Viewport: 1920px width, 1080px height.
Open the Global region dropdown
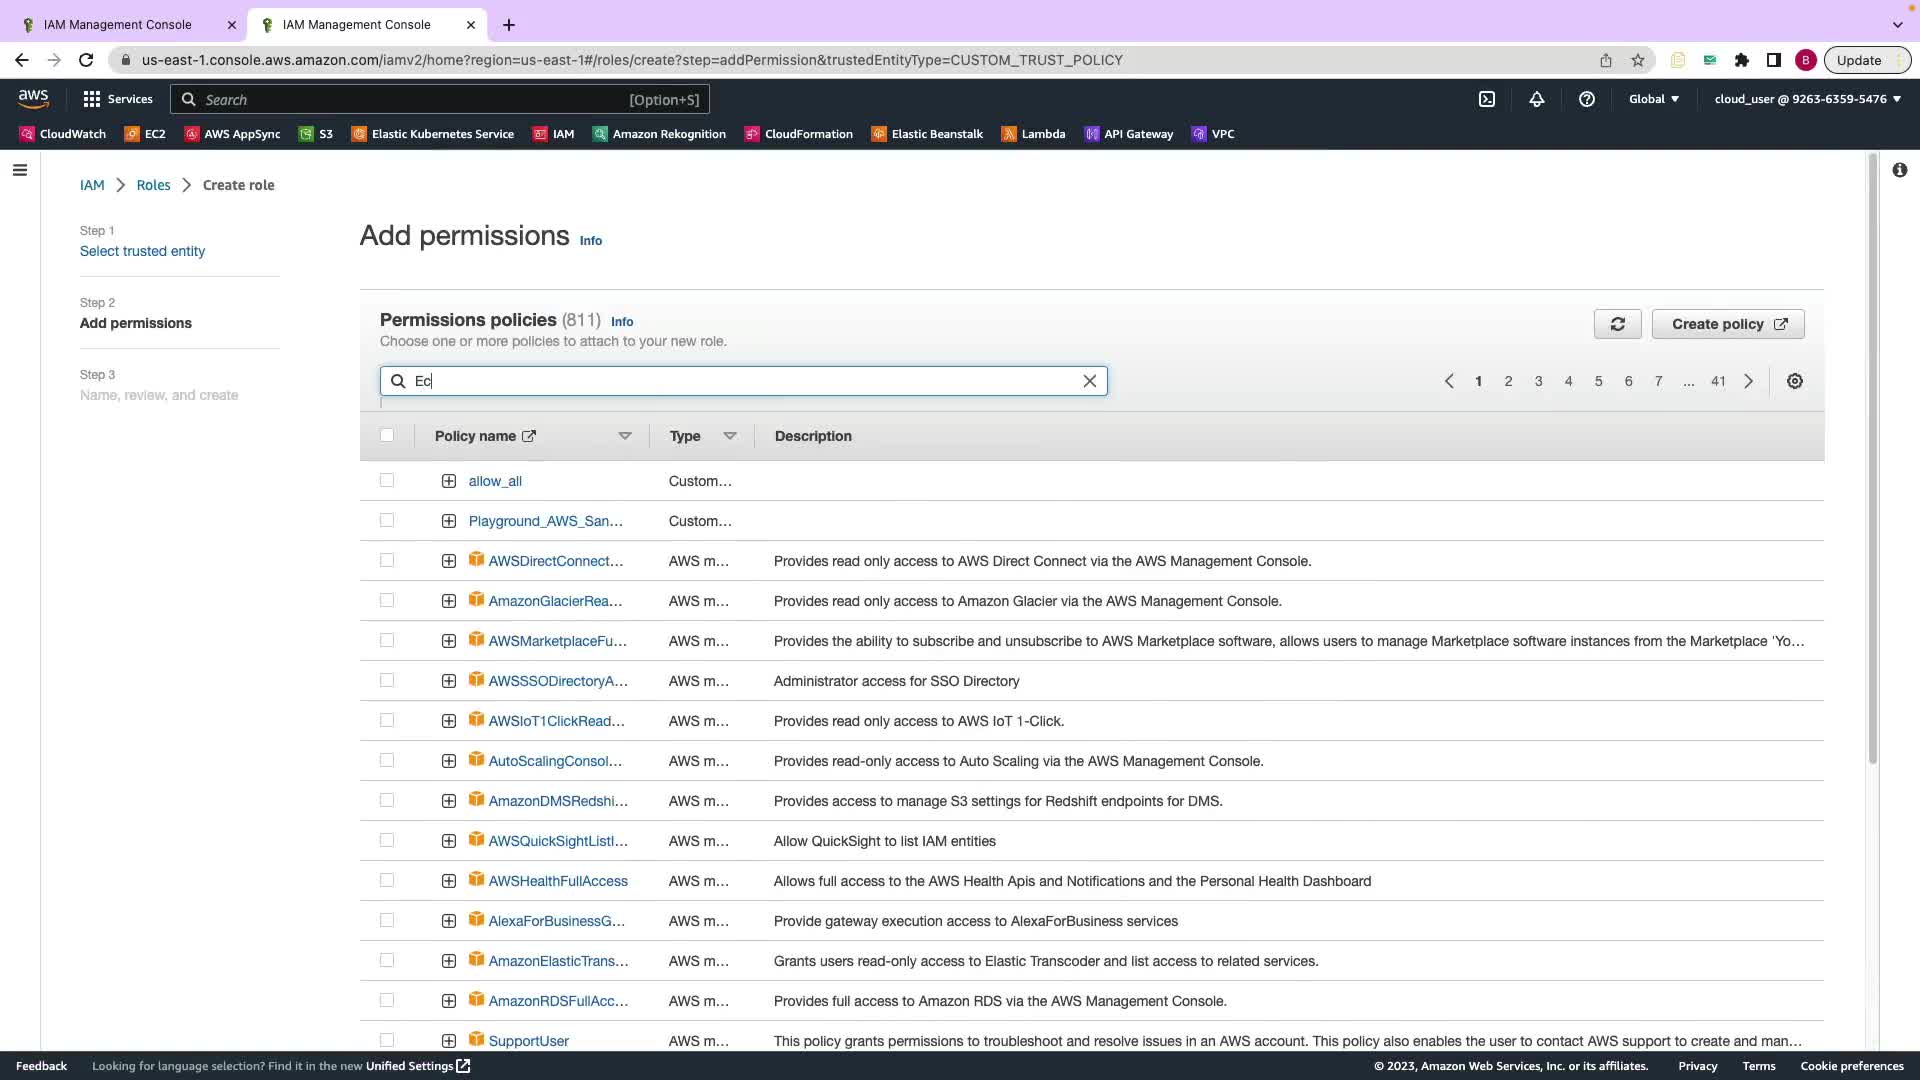coord(1654,99)
